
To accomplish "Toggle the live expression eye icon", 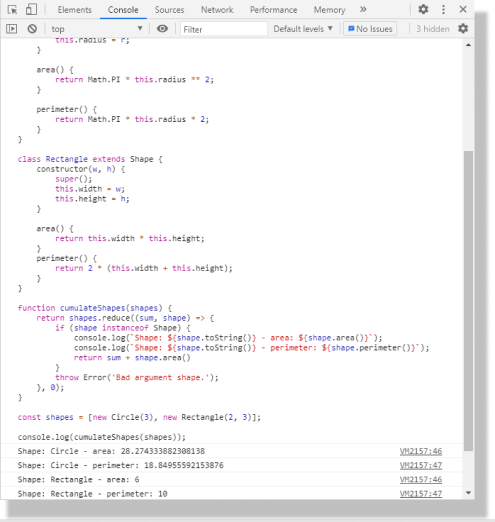I will point(162,29).
